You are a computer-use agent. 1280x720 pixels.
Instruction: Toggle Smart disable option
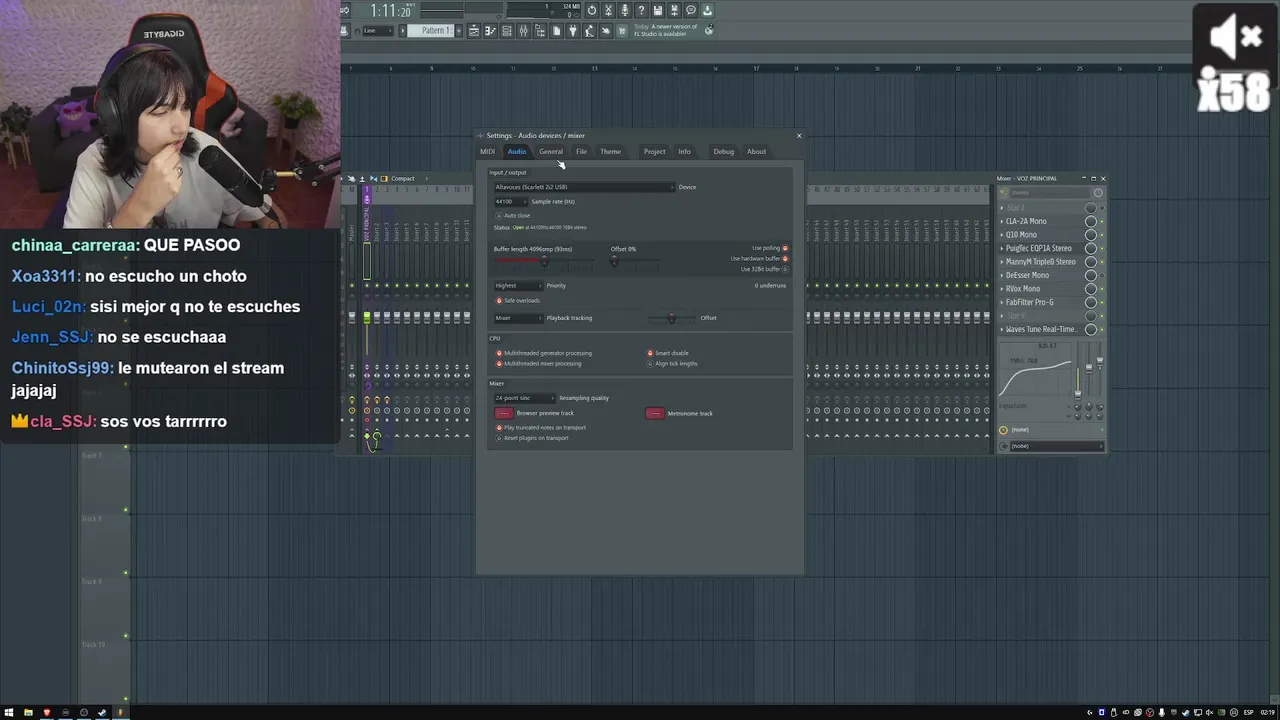pyautogui.click(x=650, y=353)
